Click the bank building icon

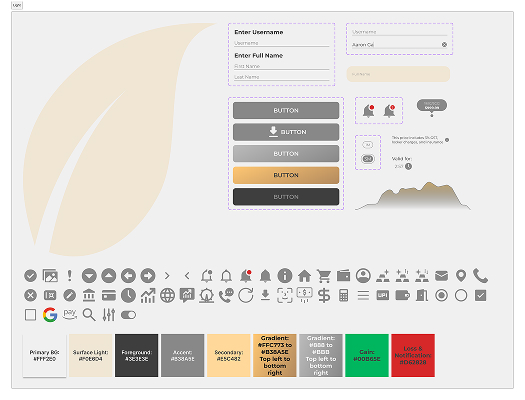pyautogui.click(x=89, y=296)
